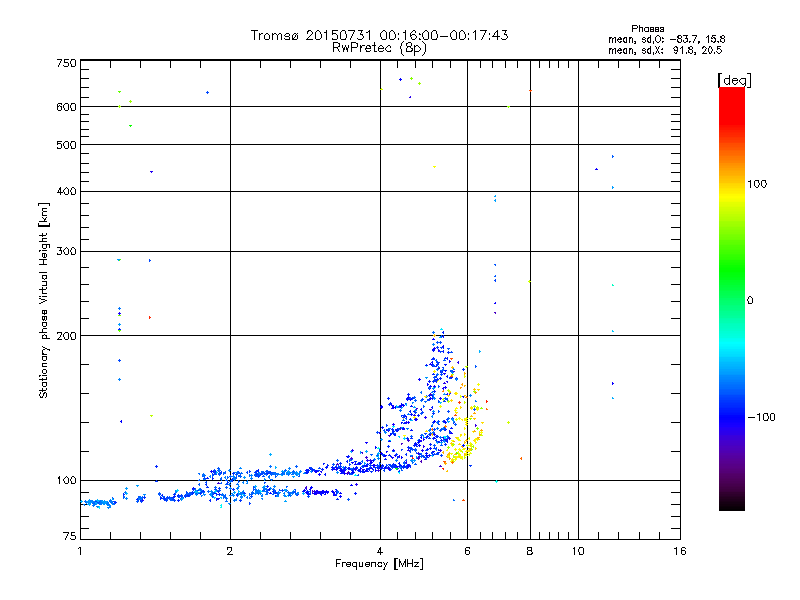The width and height of the screenshot is (800, 600).
Task: Click the x-axis tick label '10'
Action: (x=578, y=551)
